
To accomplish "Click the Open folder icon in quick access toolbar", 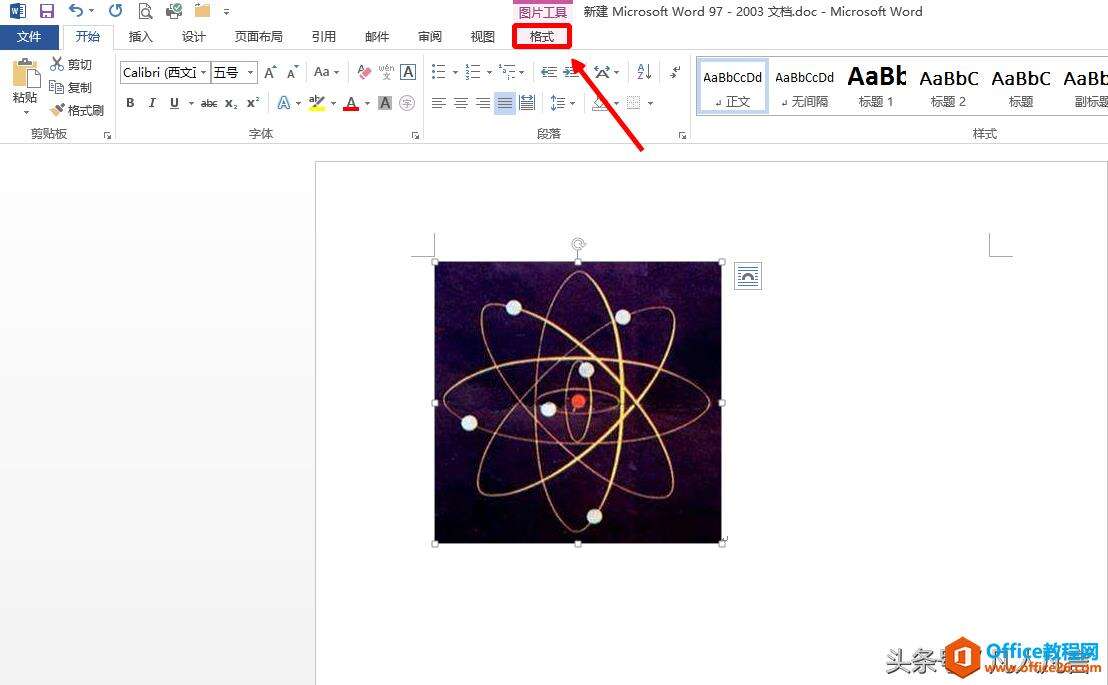I will pos(202,11).
